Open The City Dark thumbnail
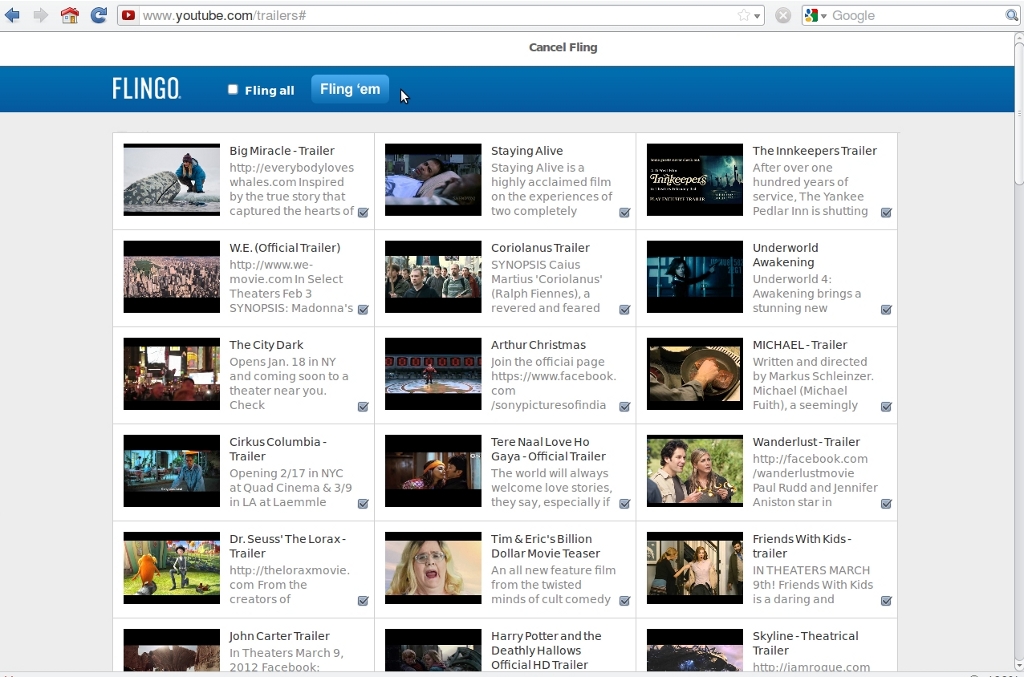1024x677 pixels. click(172, 374)
